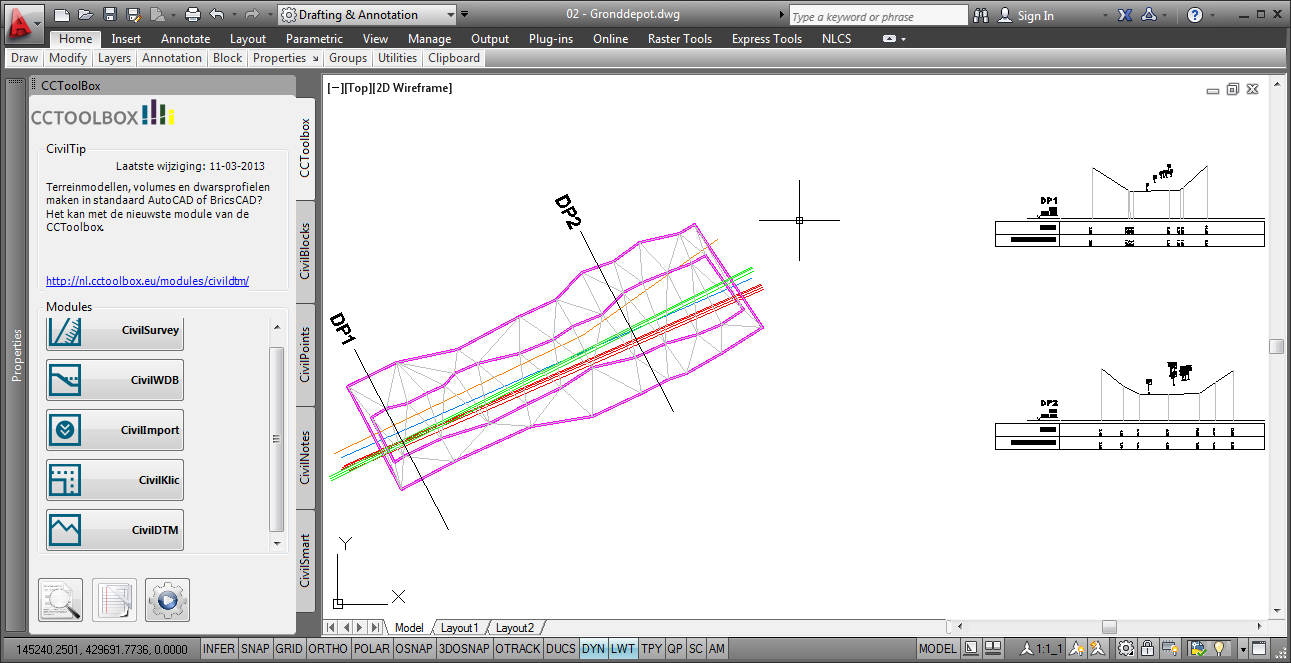Toggle DYN dynamic input
This screenshot has width=1291, height=663.
[594, 649]
